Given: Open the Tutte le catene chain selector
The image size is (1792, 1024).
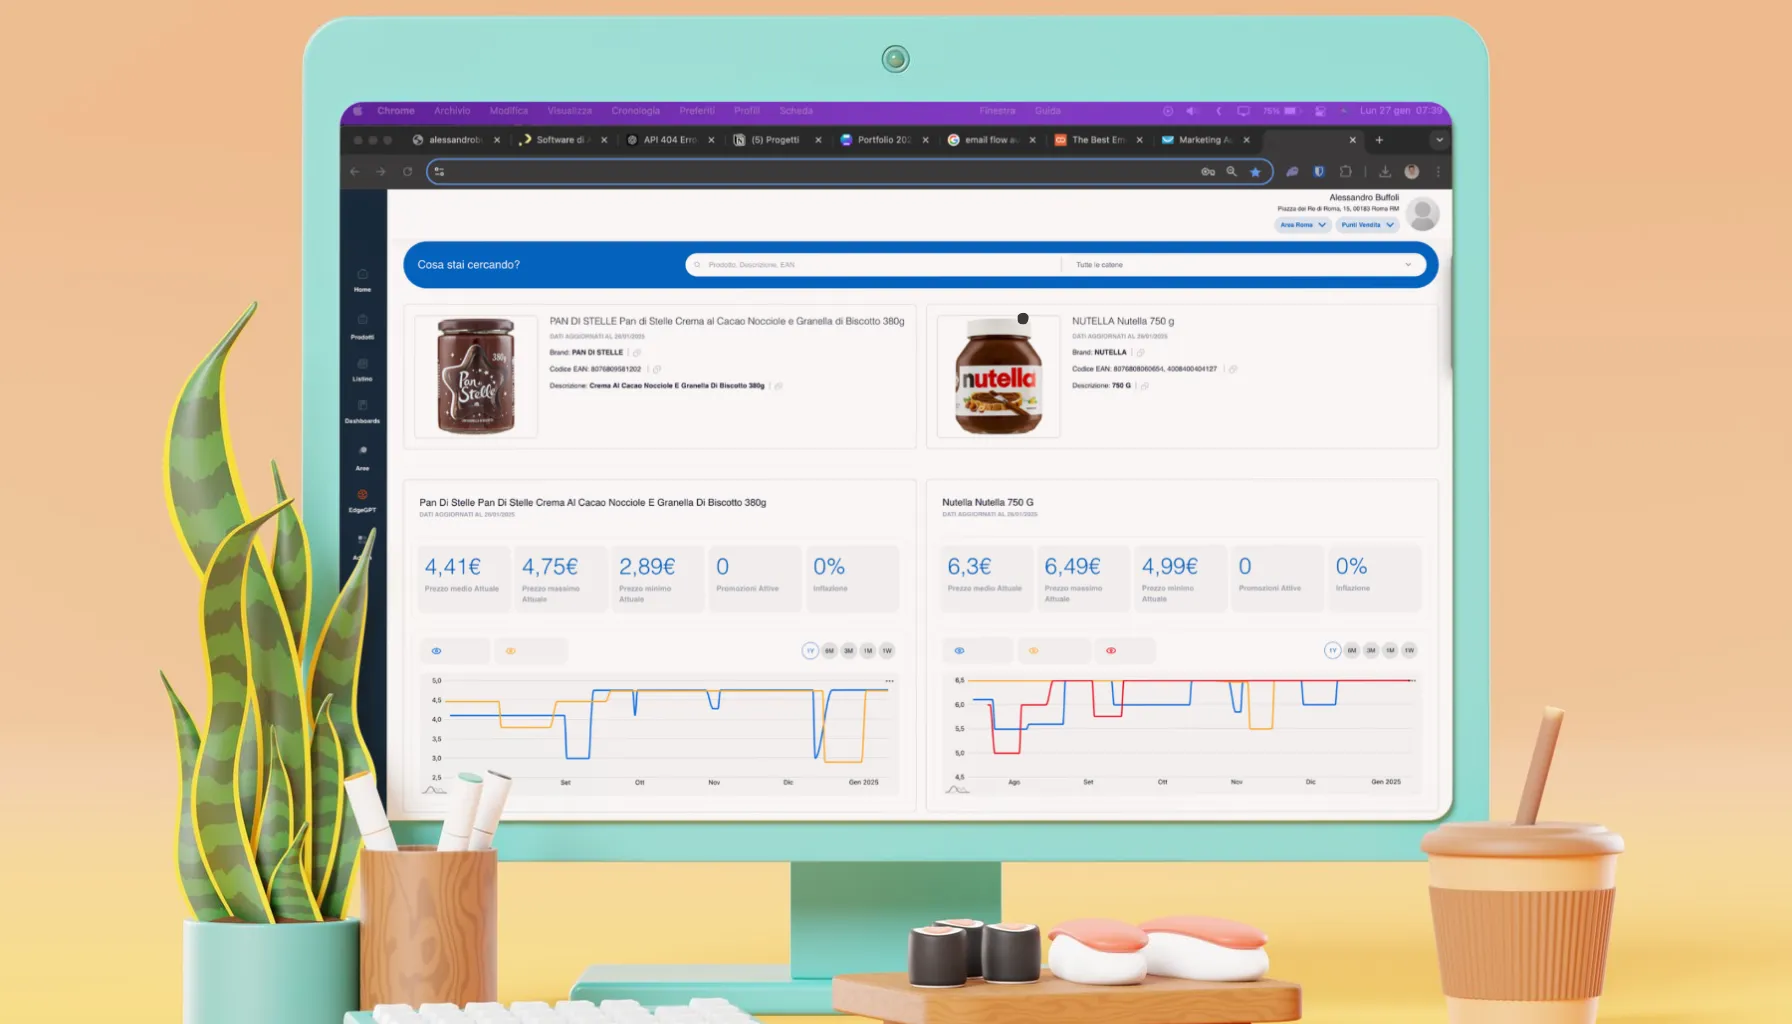Looking at the screenshot, I should [x=1243, y=265].
